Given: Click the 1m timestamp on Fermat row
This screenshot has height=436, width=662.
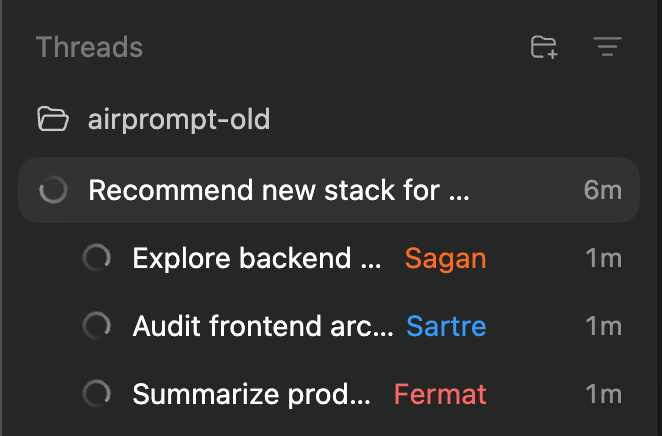Looking at the screenshot, I should tap(604, 394).
